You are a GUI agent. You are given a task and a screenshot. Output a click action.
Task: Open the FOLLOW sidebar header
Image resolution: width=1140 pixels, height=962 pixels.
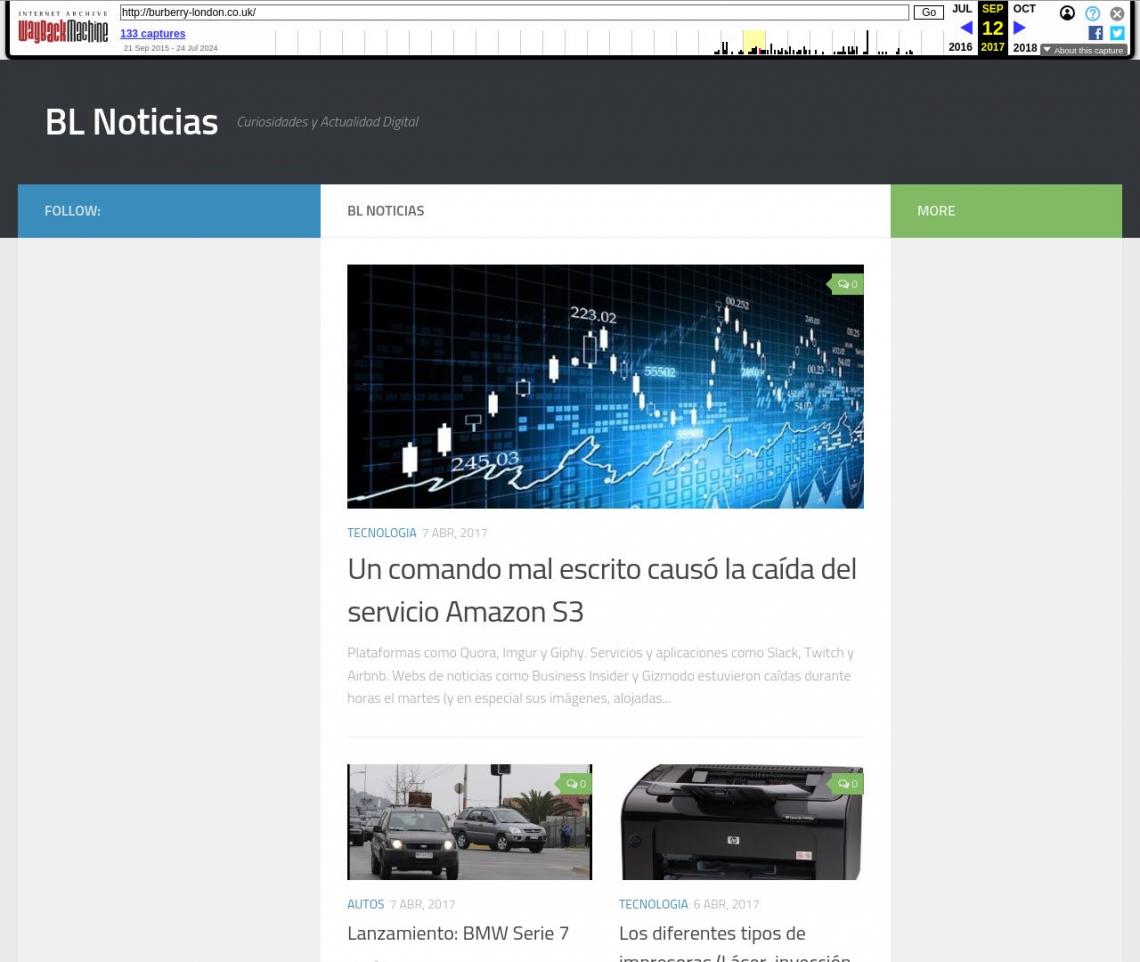(x=73, y=211)
